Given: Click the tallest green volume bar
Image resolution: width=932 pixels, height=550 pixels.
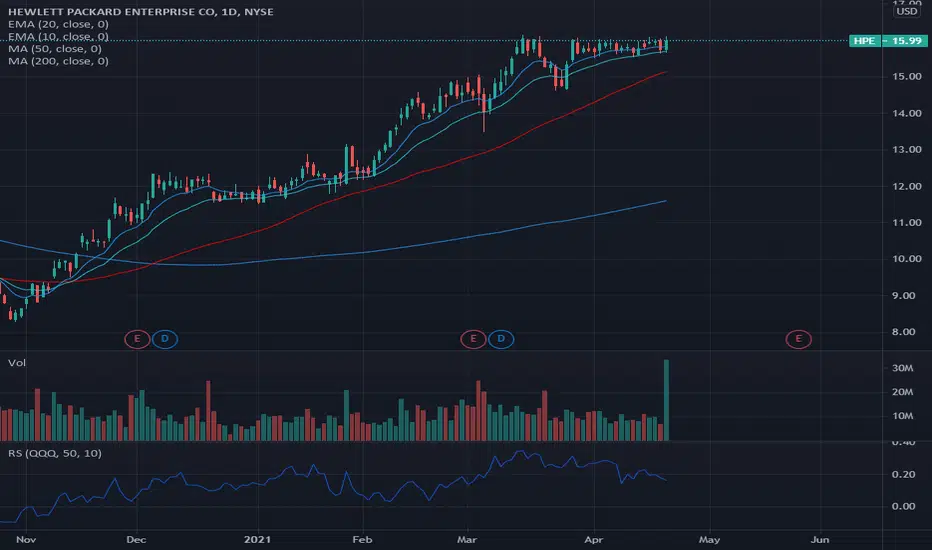Looking at the screenshot, I should click(666, 400).
